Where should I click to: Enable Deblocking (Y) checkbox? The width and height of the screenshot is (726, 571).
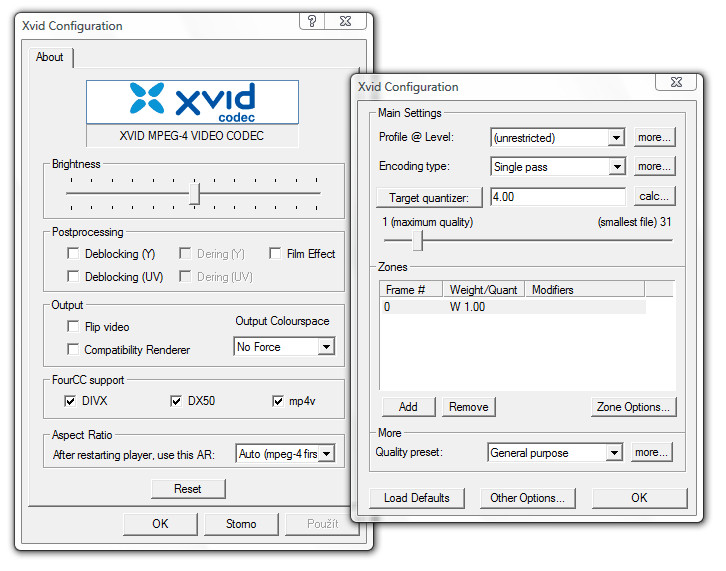[73, 253]
